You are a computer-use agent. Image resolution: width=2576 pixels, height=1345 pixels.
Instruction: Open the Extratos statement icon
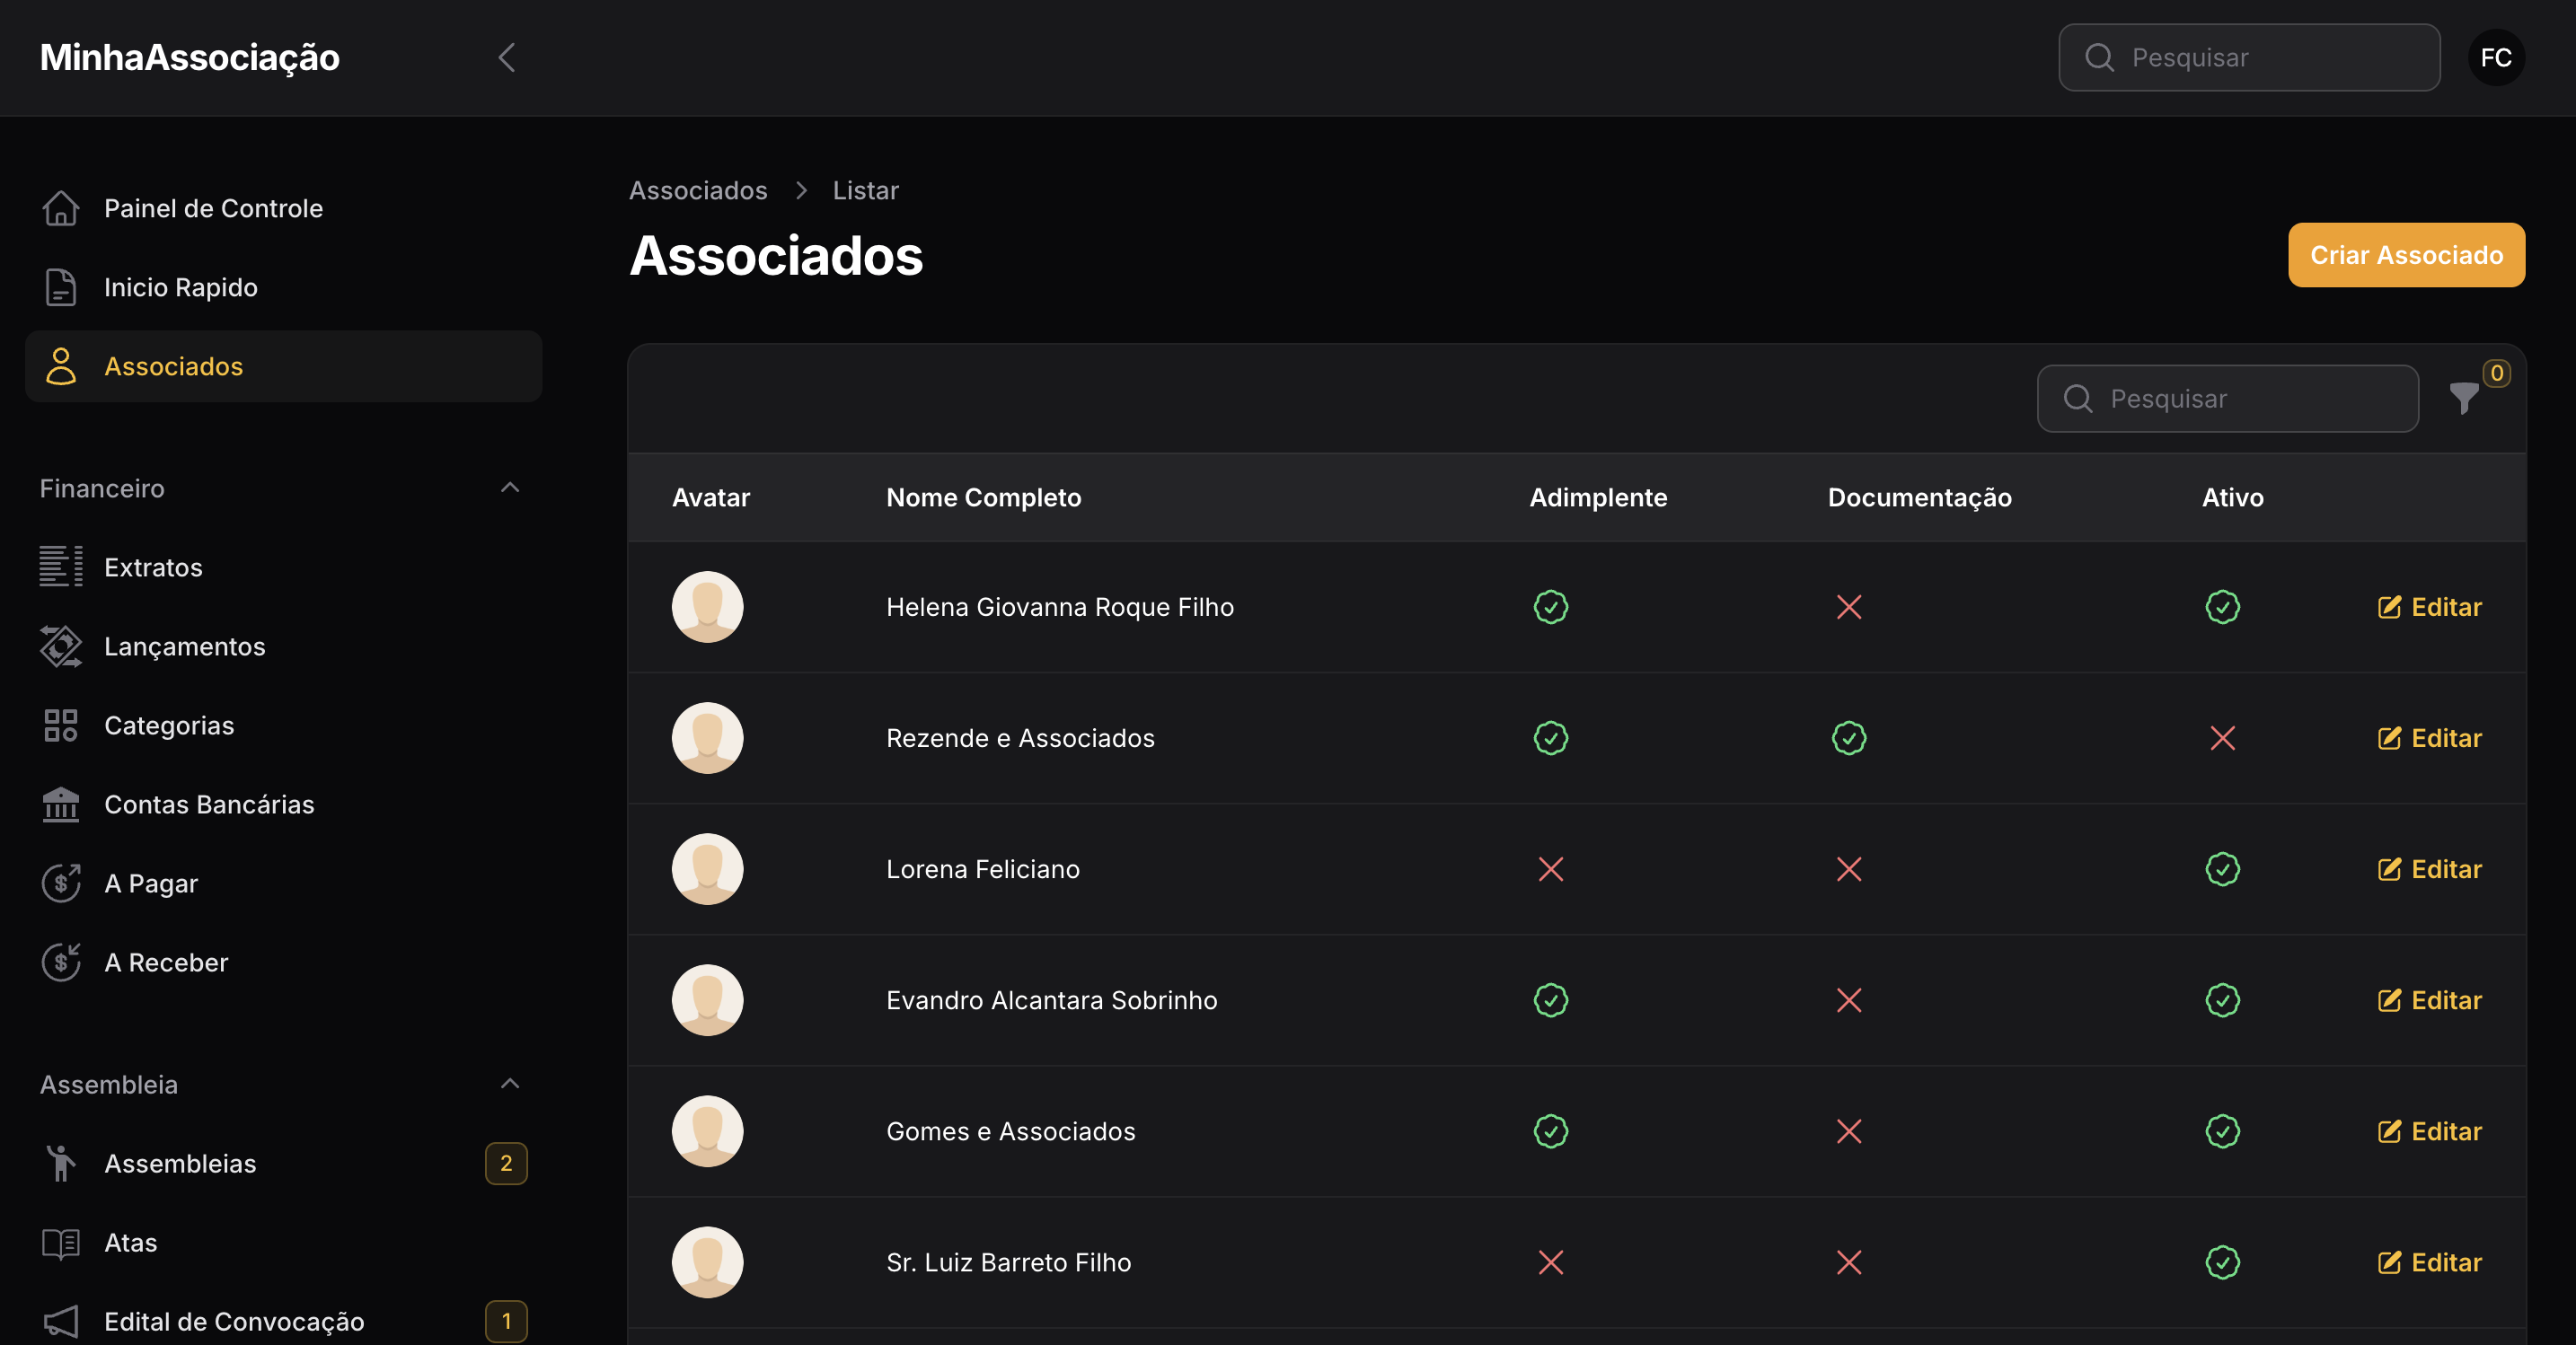pos(61,566)
